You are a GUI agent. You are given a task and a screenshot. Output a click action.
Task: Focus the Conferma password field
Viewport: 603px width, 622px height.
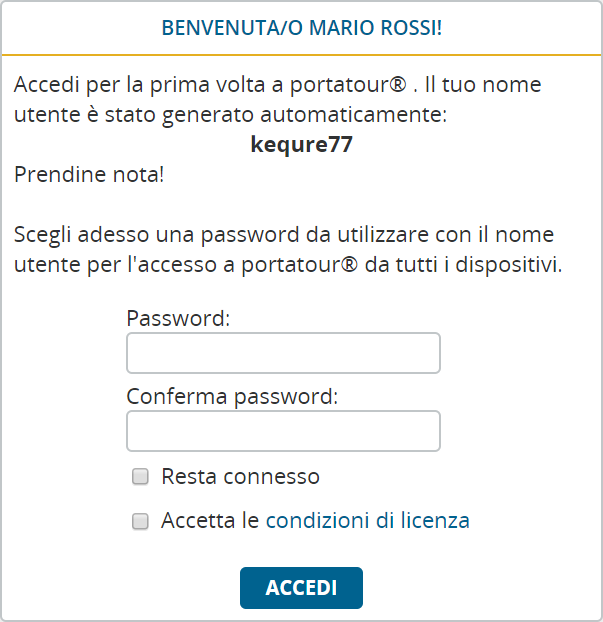pyautogui.click(x=283, y=431)
